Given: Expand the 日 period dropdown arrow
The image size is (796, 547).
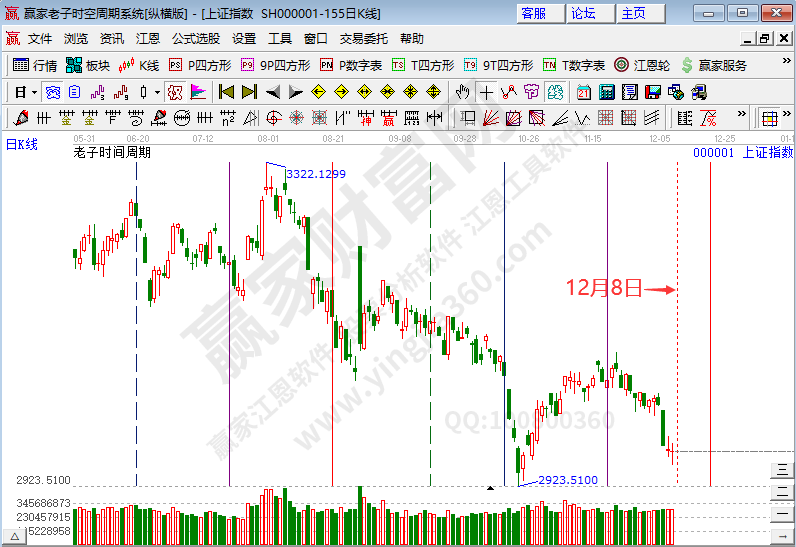Looking at the screenshot, I should pyautogui.click(x=33, y=92).
